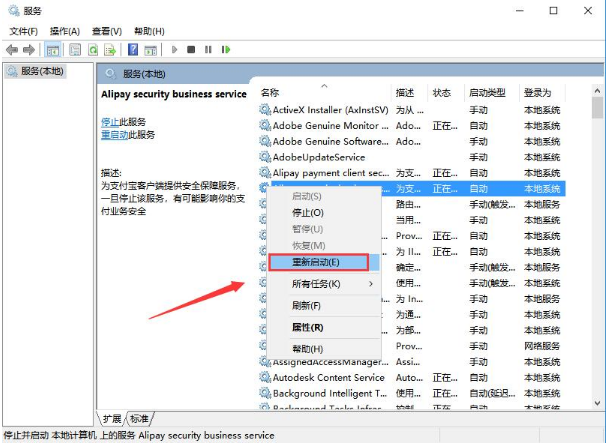Click the 重启动 link for this service
Image resolution: width=606 pixels, height=443 pixels.
coord(114,135)
